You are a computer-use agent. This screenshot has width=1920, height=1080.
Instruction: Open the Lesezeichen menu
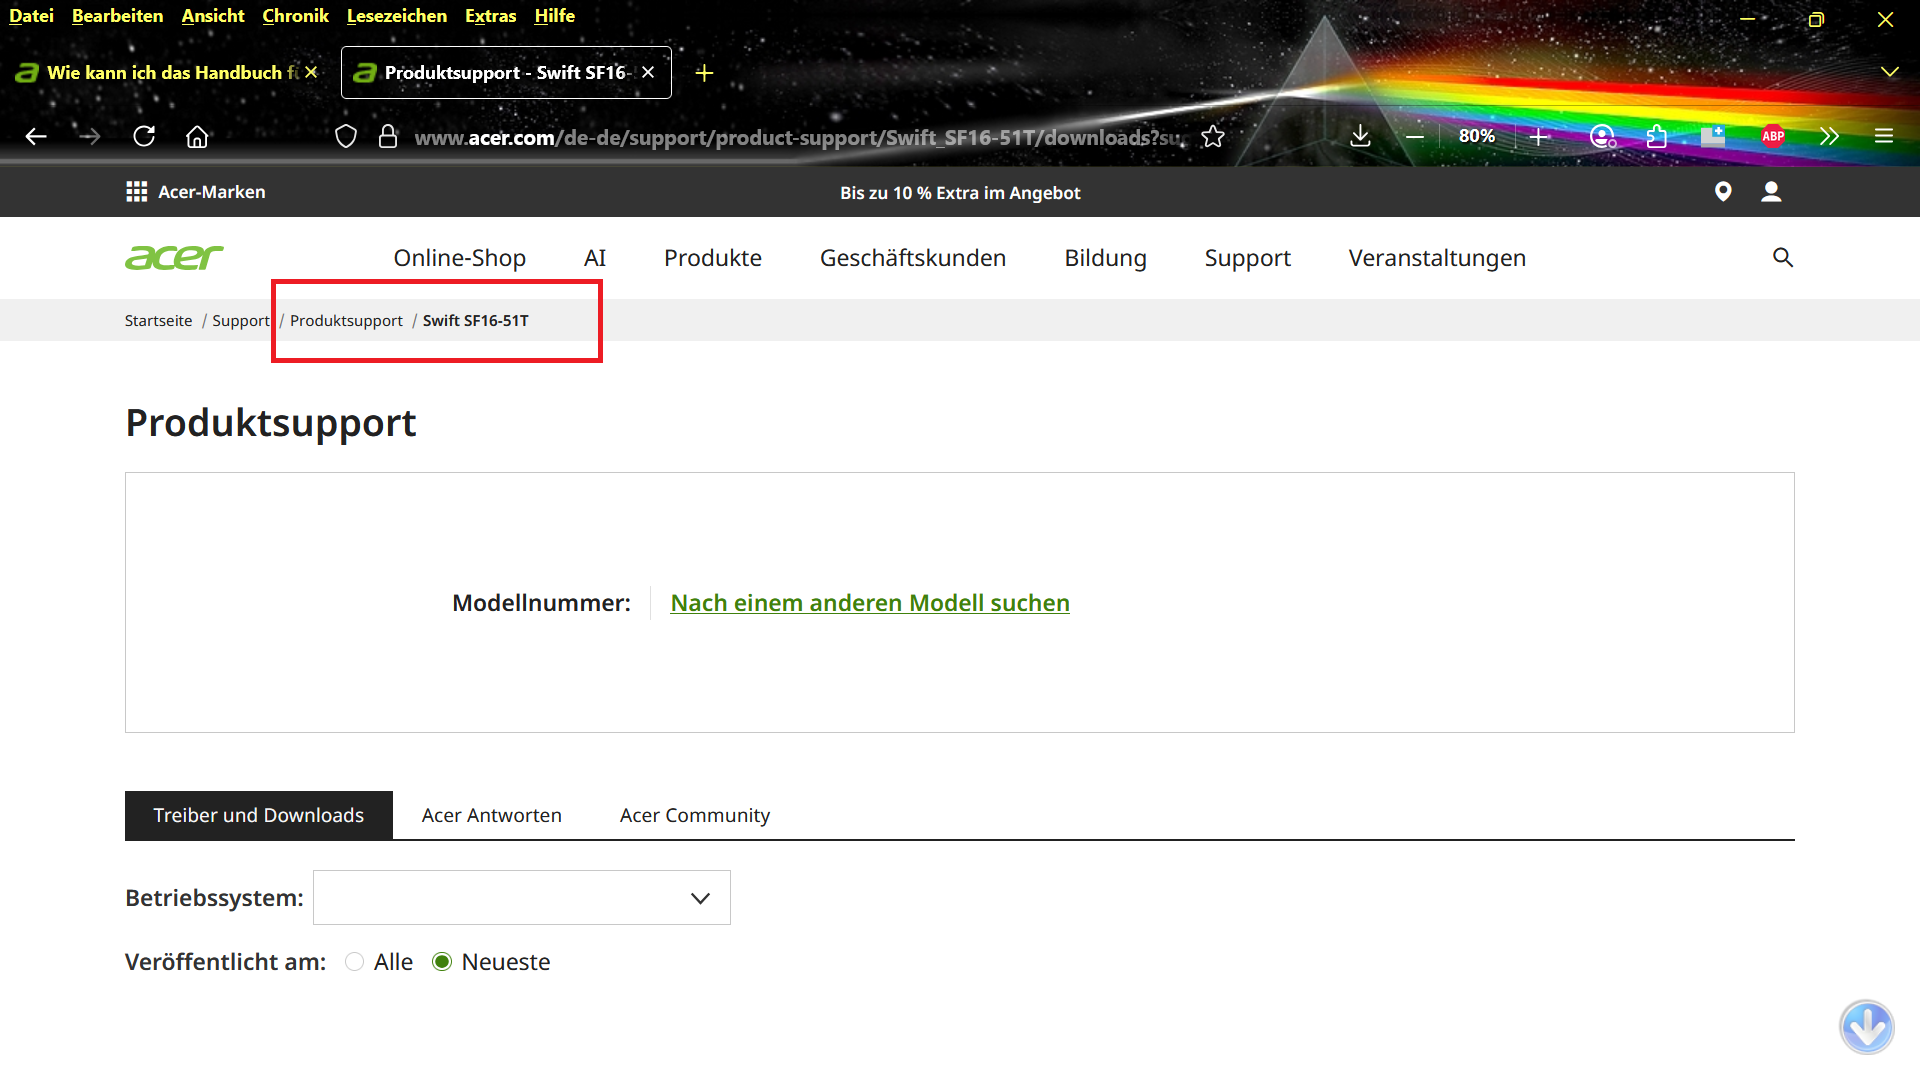(397, 16)
